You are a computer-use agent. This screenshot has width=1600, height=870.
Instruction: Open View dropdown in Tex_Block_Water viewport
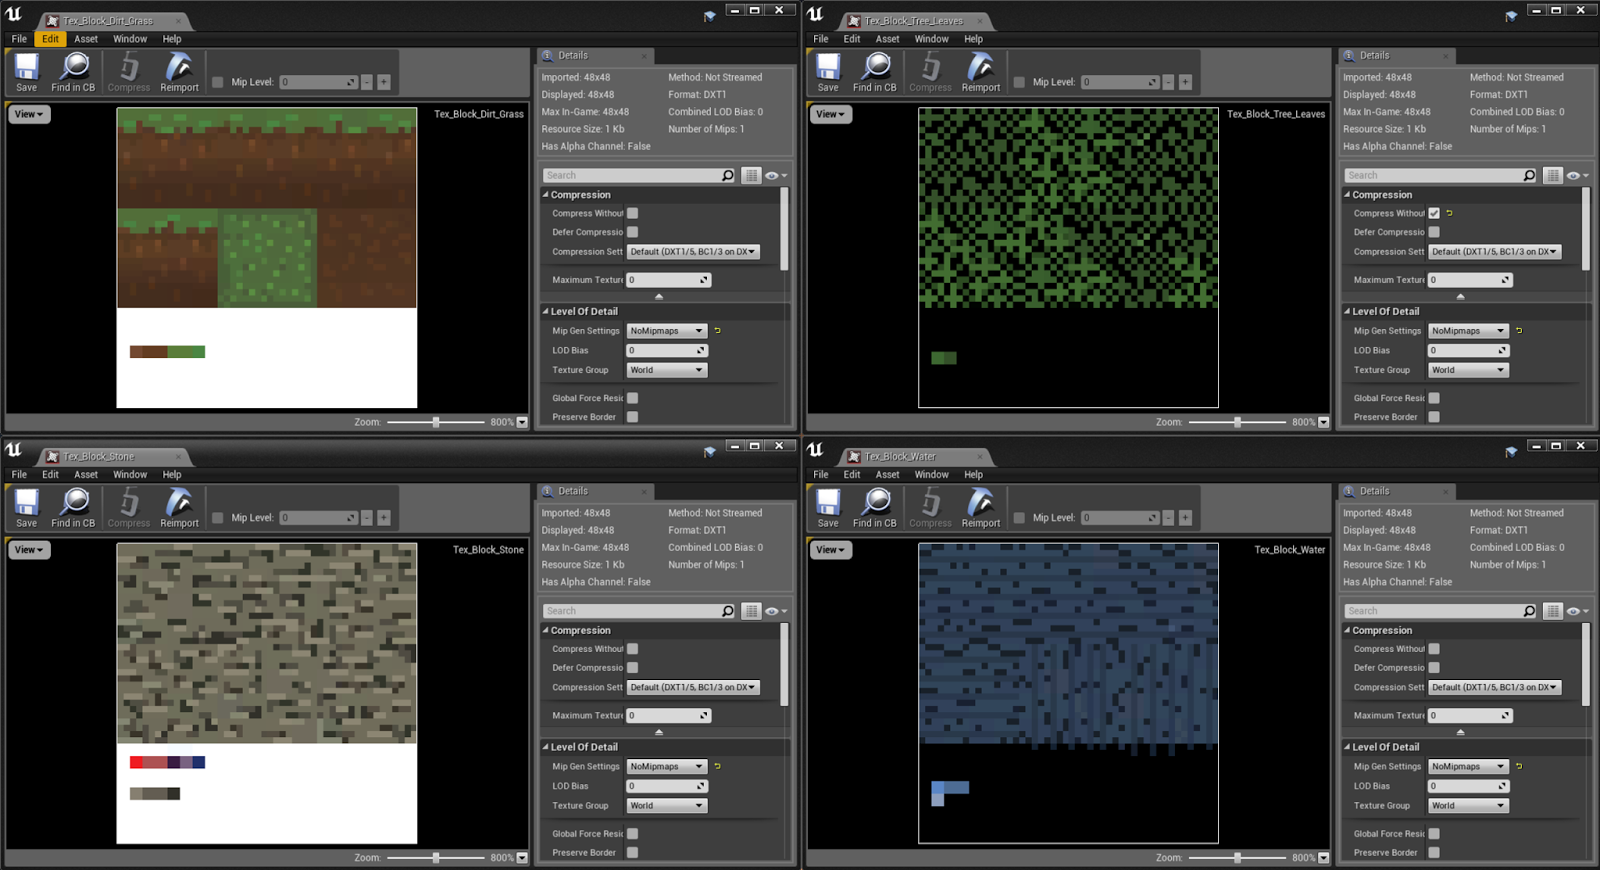pos(831,550)
